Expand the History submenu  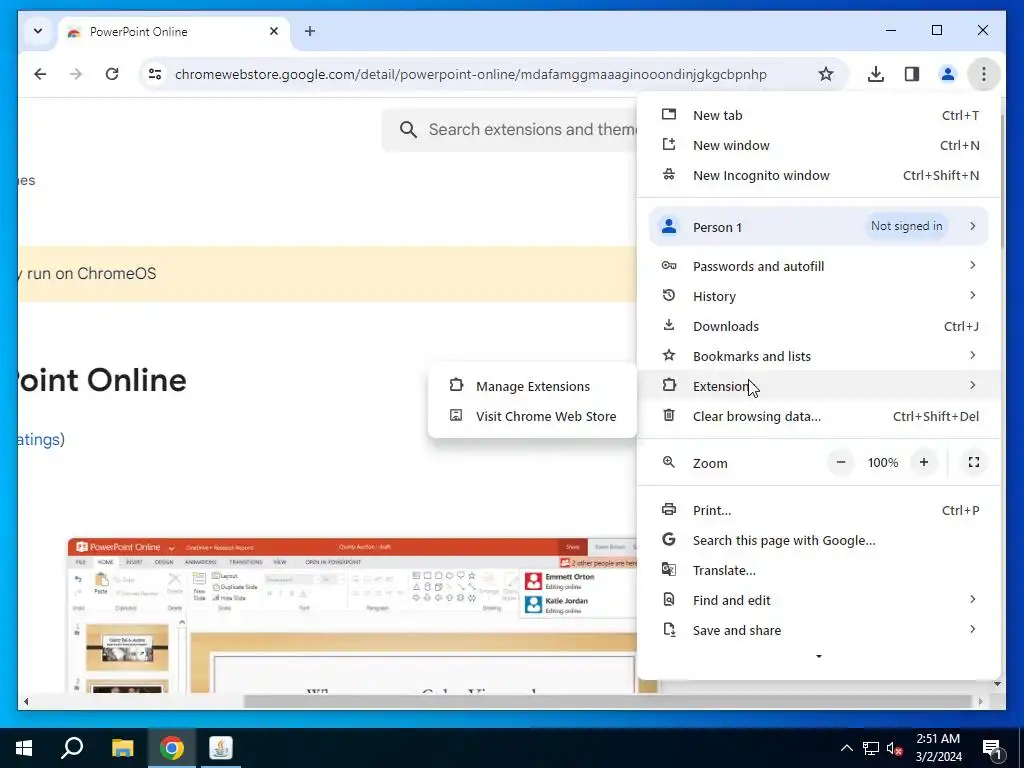[x=819, y=296]
